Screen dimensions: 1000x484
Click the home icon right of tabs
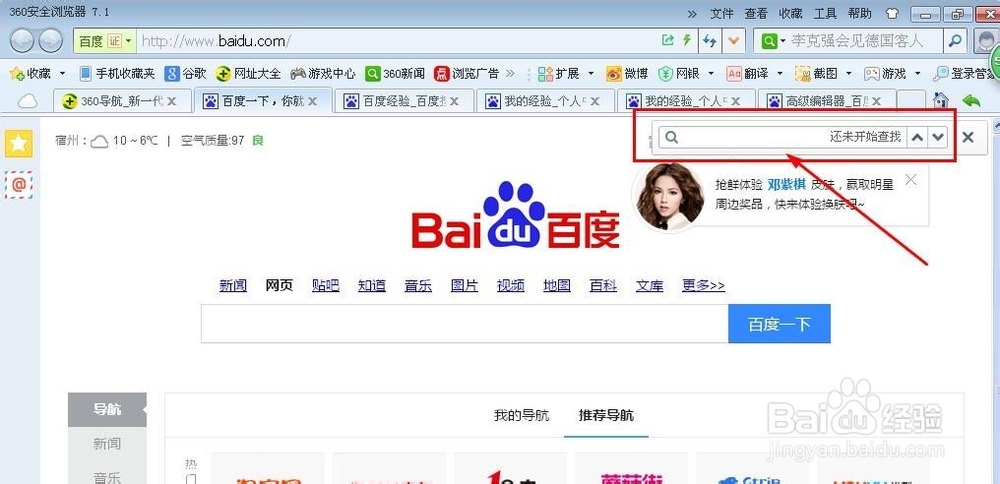(x=940, y=100)
